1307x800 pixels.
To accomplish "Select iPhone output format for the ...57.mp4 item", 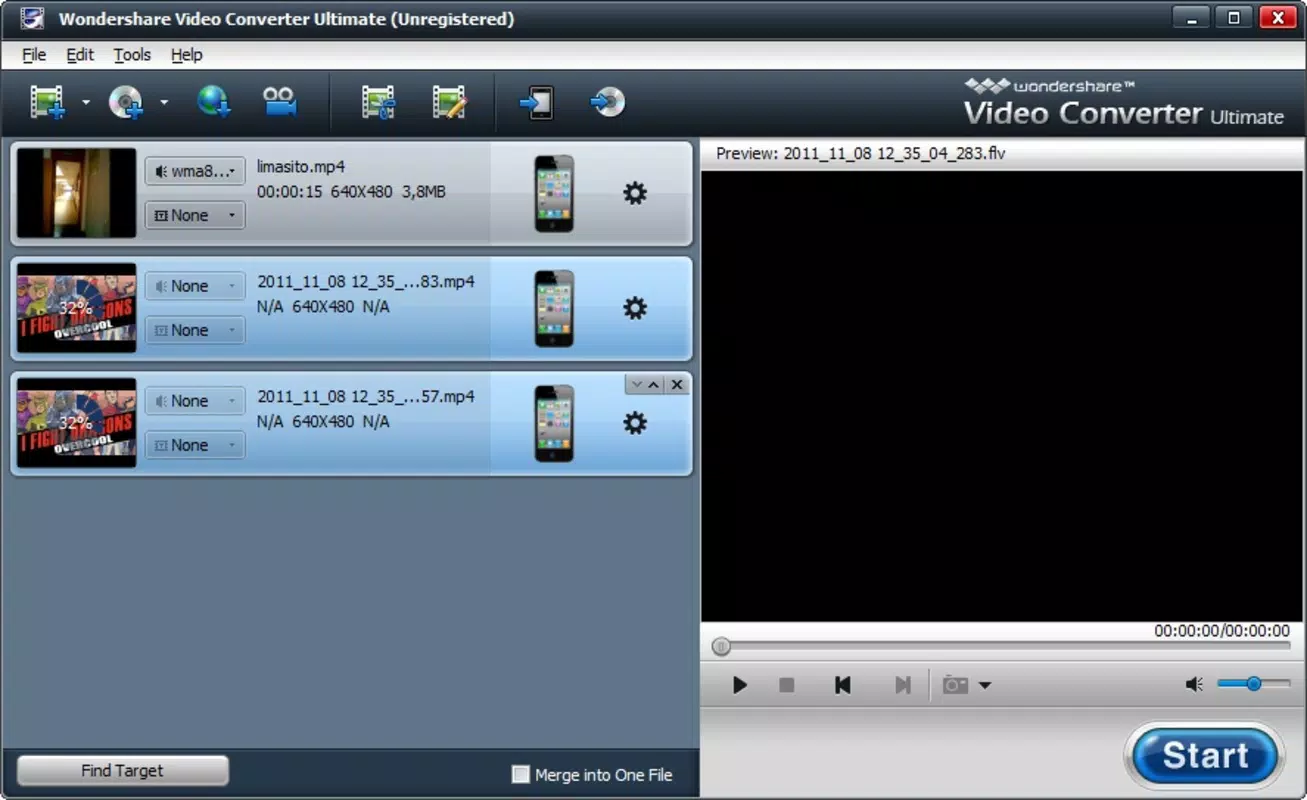I will [554, 423].
